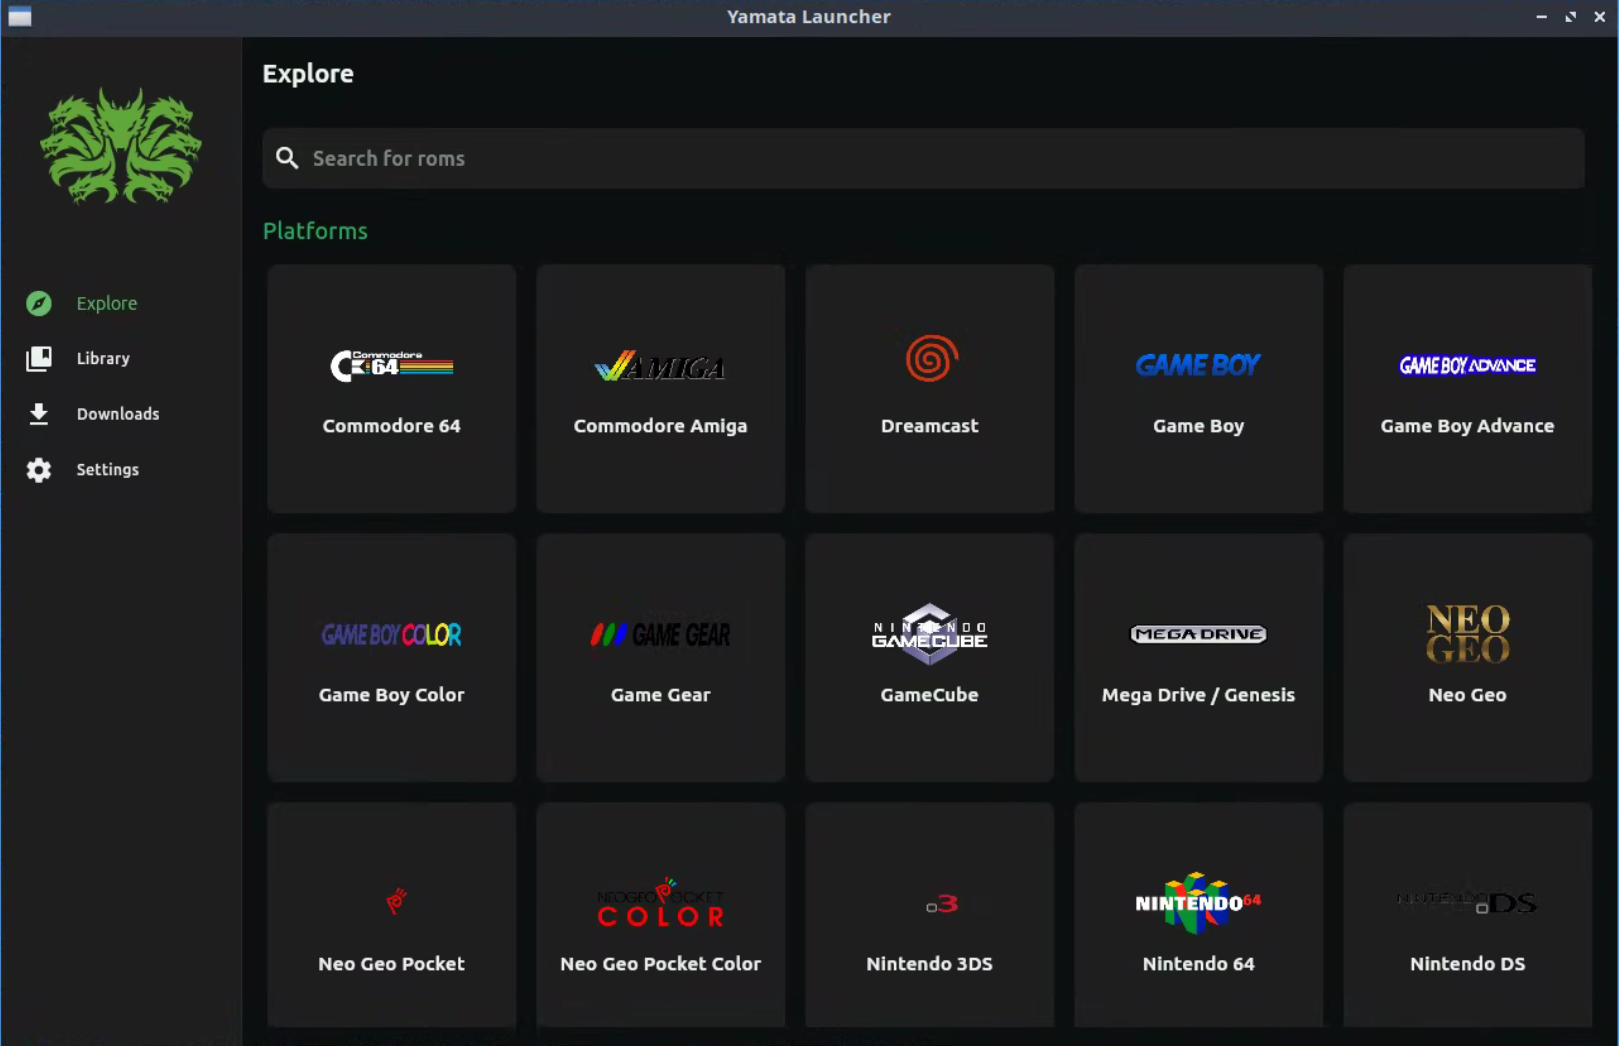
Task: Switch to the Downloads menu label
Action: click(x=118, y=414)
